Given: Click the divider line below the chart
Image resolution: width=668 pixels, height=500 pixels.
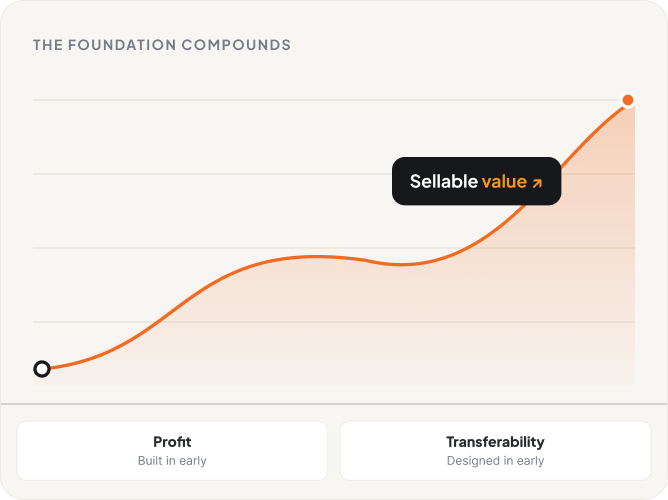Looking at the screenshot, I should [334, 403].
